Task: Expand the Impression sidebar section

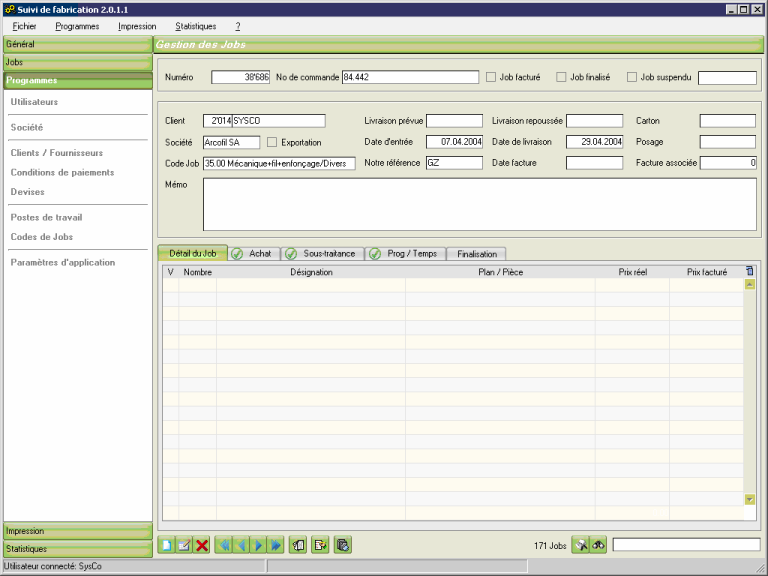Action: coord(77,531)
